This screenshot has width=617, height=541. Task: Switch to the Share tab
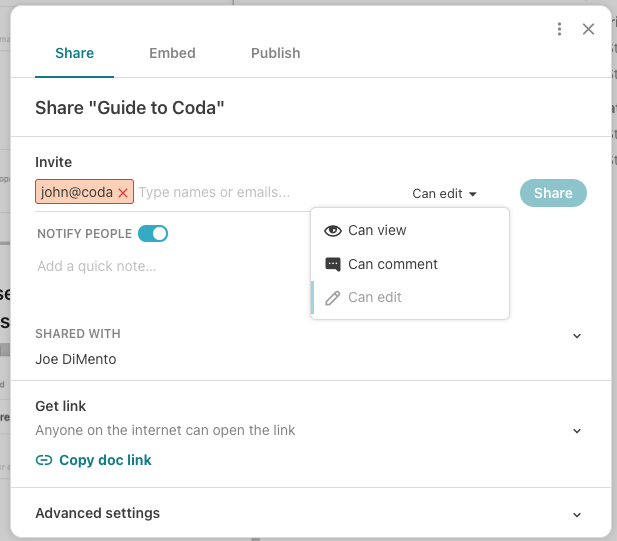pos(74,53)
